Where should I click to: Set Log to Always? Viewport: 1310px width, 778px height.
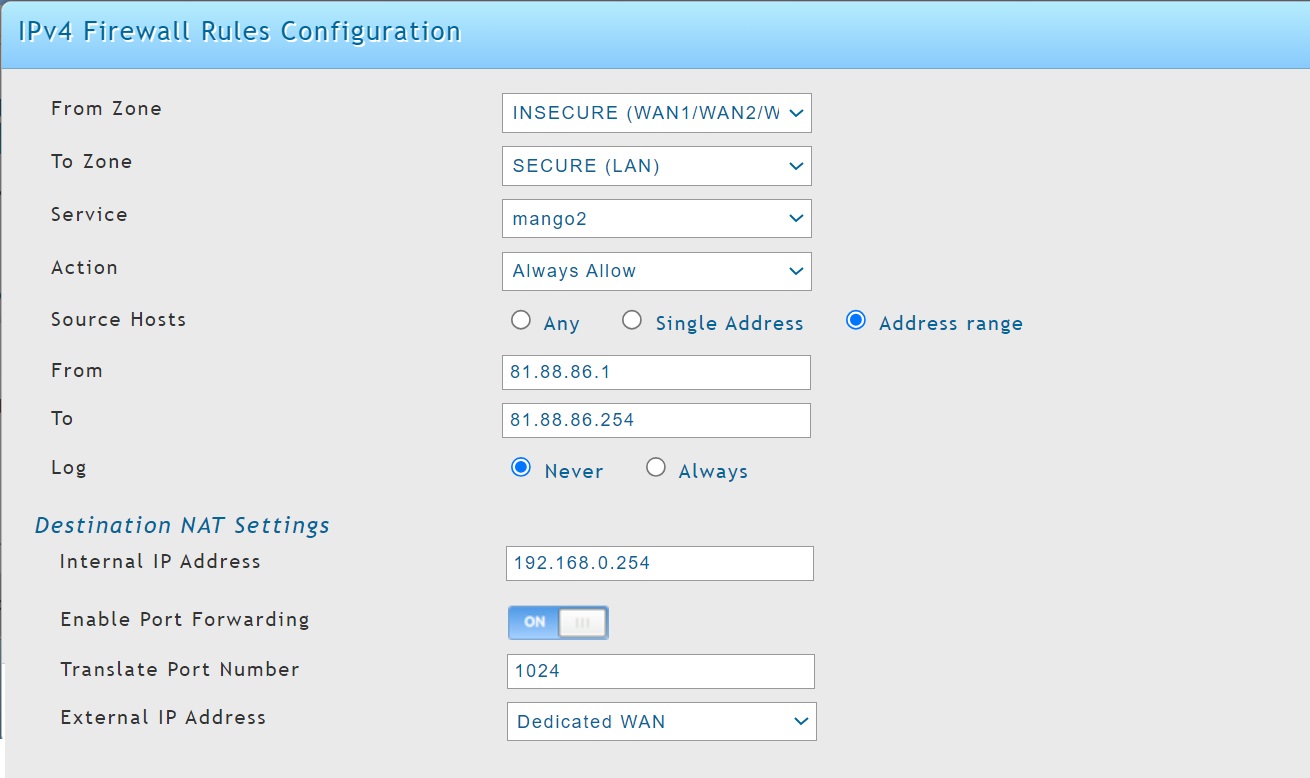point(655,467)
